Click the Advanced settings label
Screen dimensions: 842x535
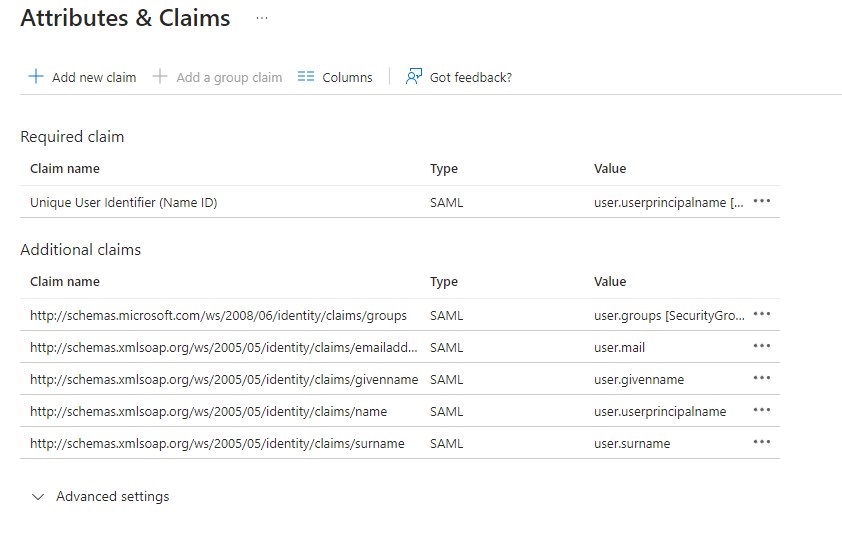click(x=112, y=497)
